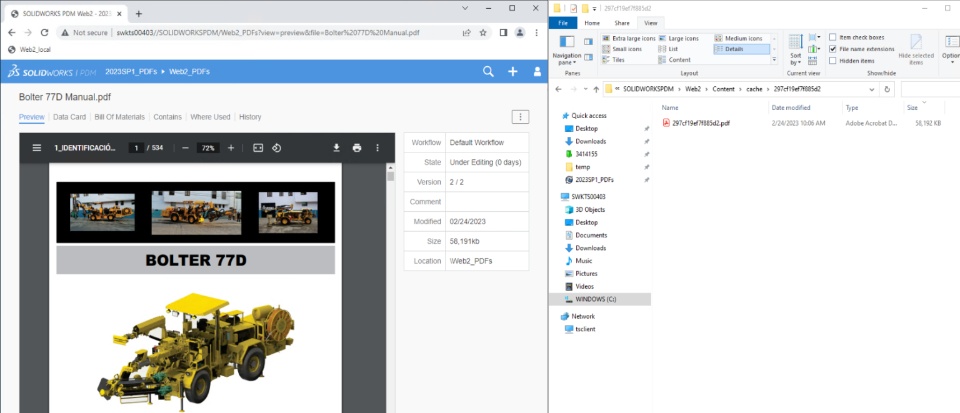Click the browser address bar URL
Viewport: 960px width, 413px height.
click(268, 32)
